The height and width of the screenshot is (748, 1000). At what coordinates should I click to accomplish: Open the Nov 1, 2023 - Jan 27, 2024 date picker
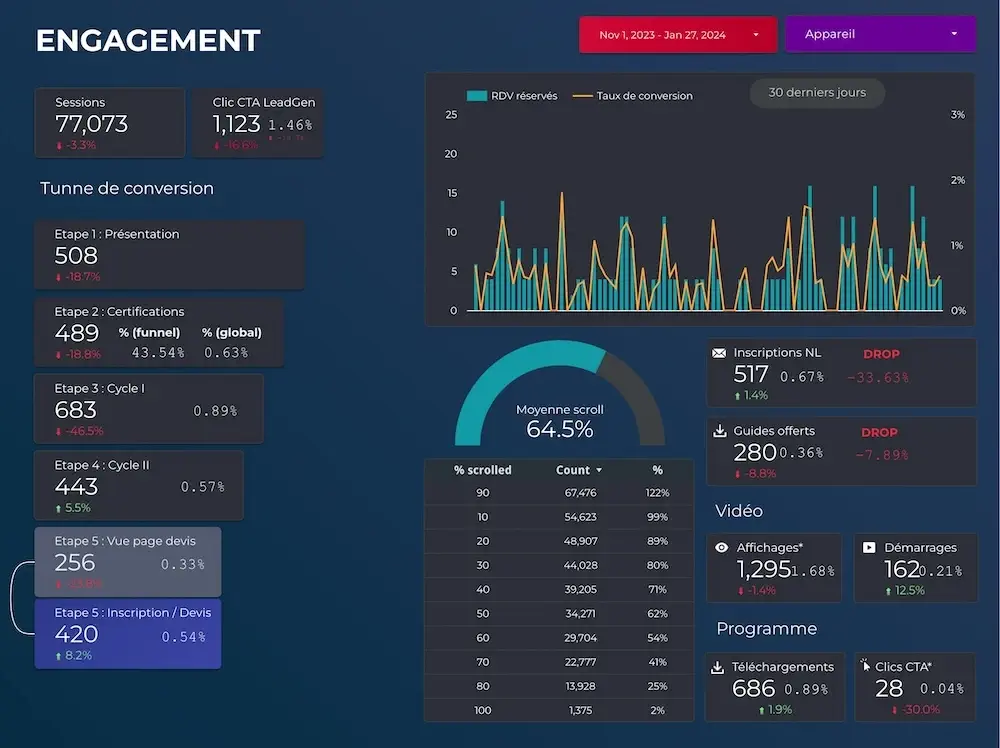(x=678, y=35)
